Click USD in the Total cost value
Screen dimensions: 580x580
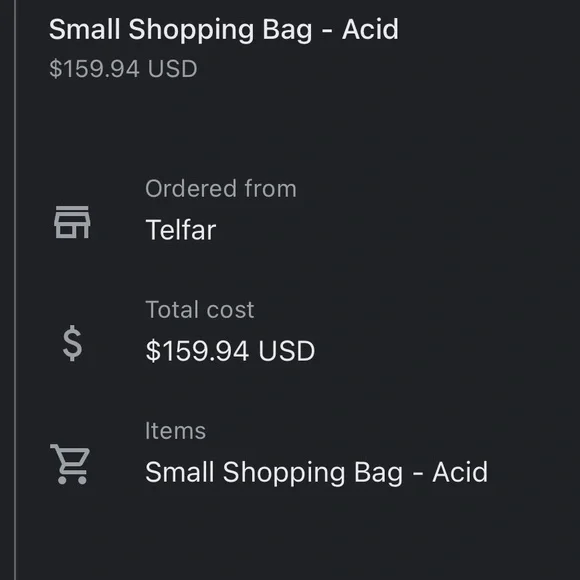(287, 351)
